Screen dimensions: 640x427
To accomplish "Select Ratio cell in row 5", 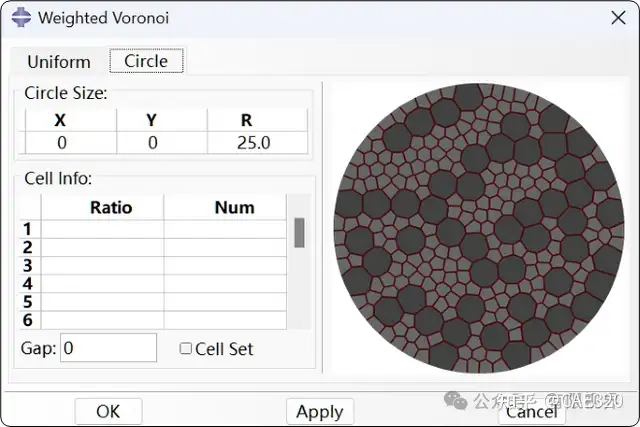I will click(102, 302).
